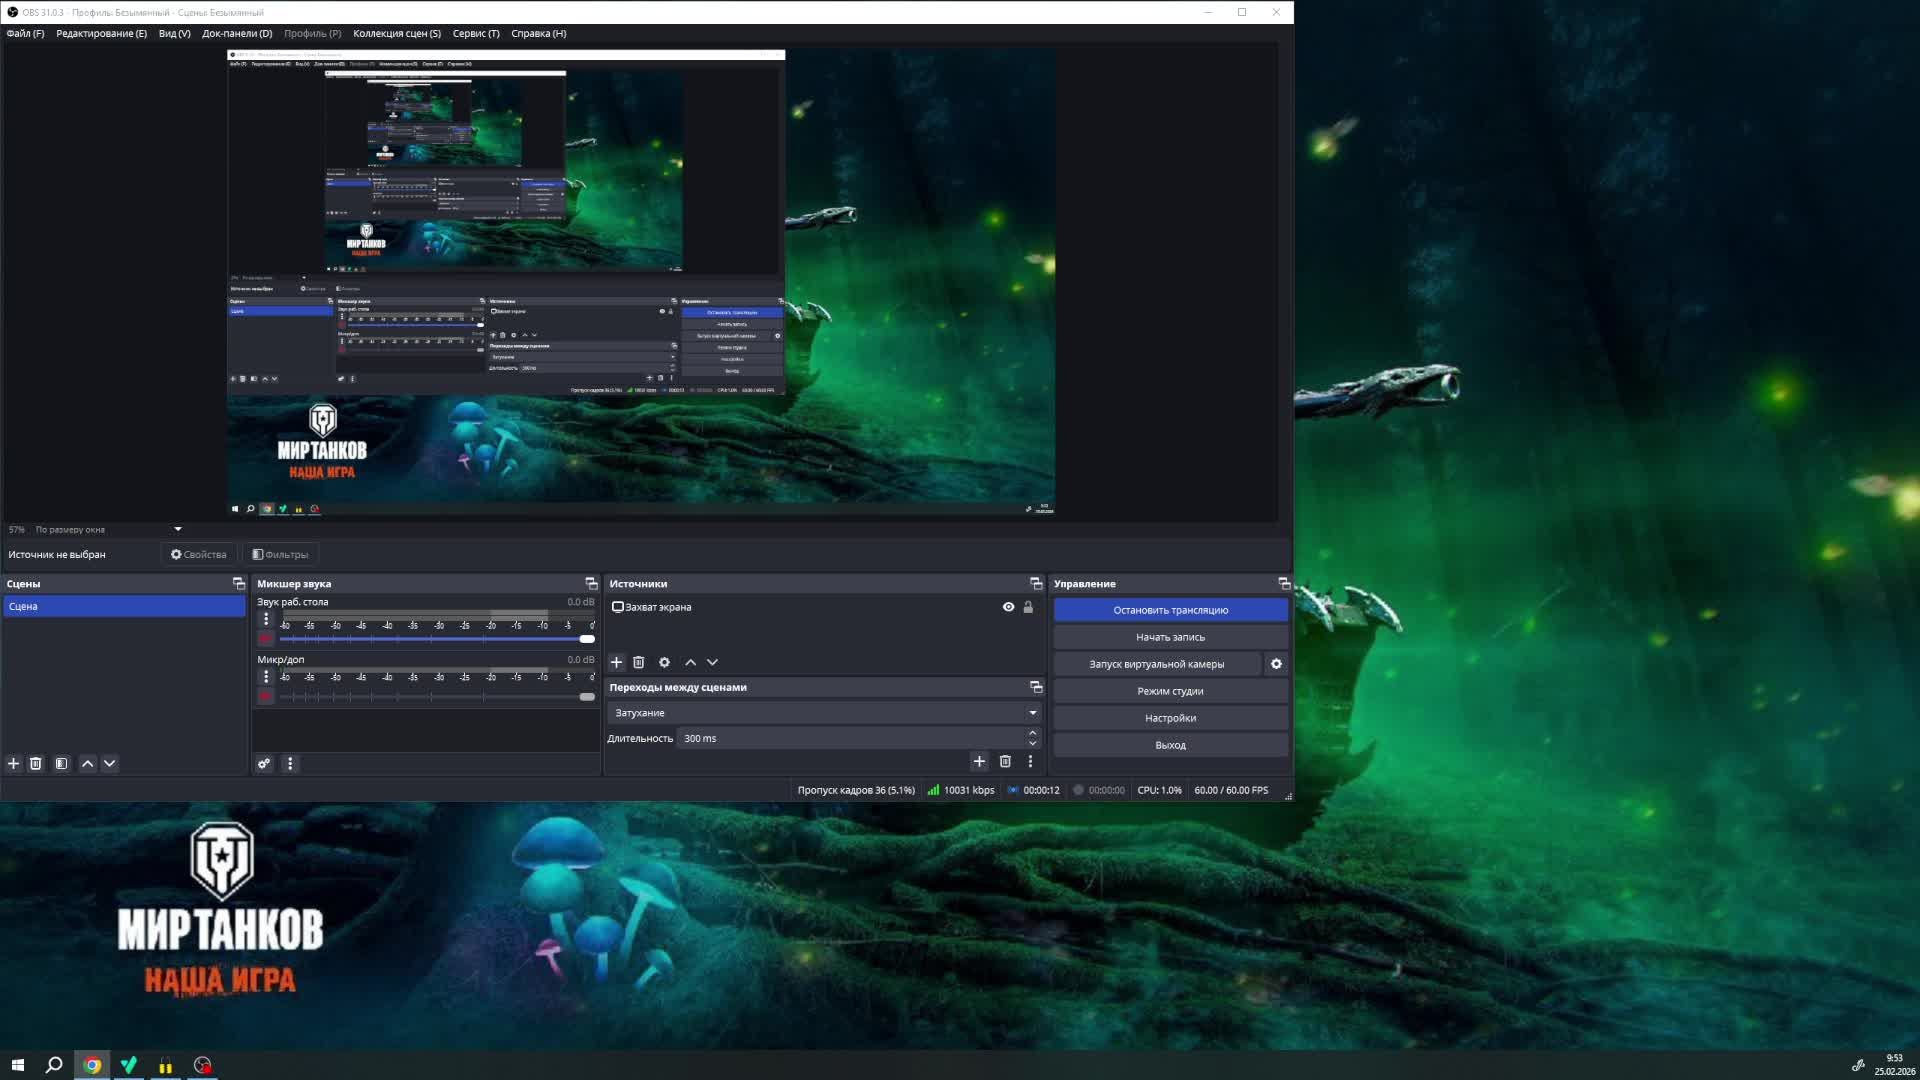This screenshot has width=1920, height=1080.
Task: Delete selected source with trash icon
Action: [639, 663]
